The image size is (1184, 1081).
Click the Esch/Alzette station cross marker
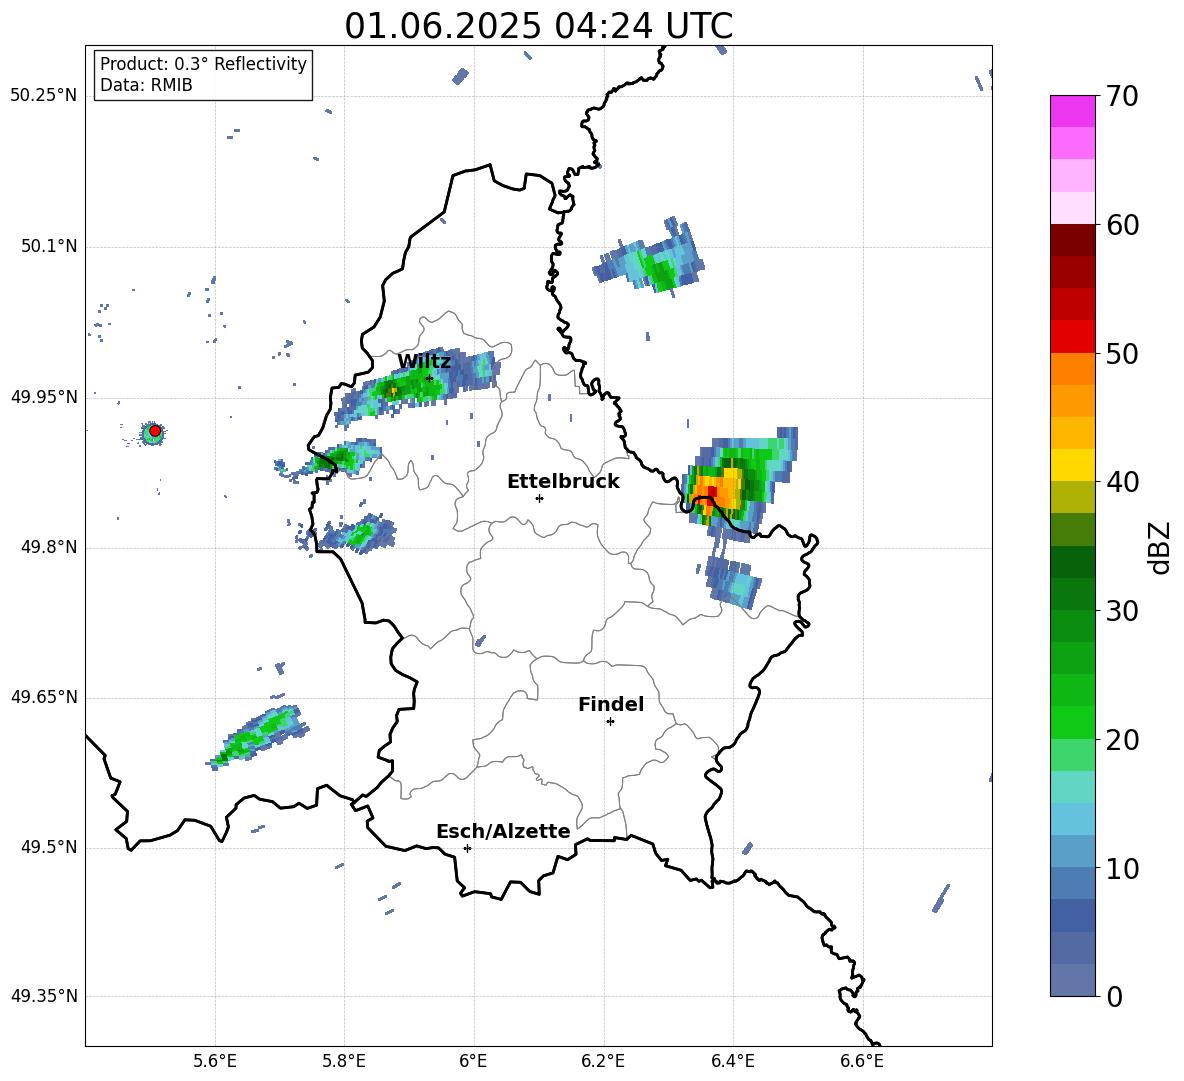click(x=467, y=848)
